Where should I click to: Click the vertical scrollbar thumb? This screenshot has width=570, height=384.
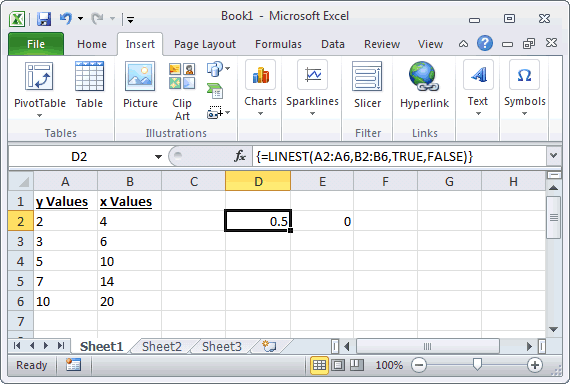tap(554, 217)
